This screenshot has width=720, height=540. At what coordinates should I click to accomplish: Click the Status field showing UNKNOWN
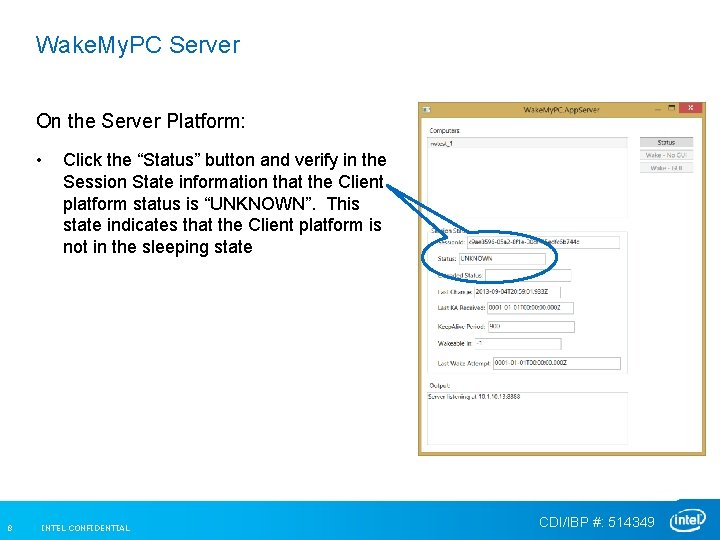(x=502, y=259)
